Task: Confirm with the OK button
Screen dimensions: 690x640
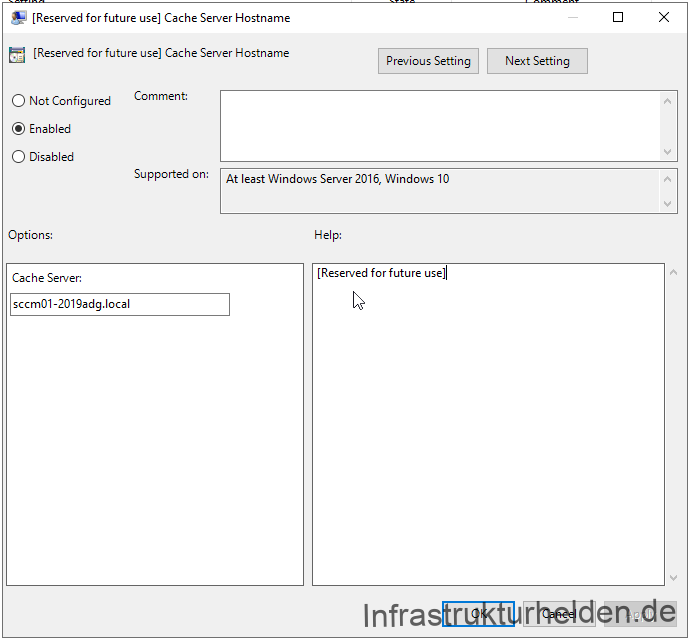Action: [x=478, y=614]
